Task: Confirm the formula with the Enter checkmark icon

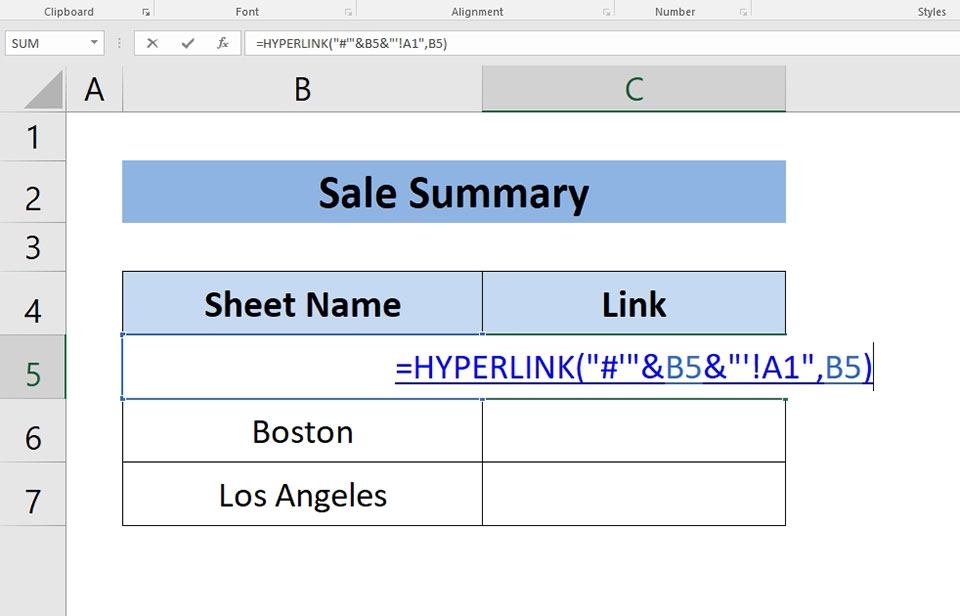Action: [189, 43]
